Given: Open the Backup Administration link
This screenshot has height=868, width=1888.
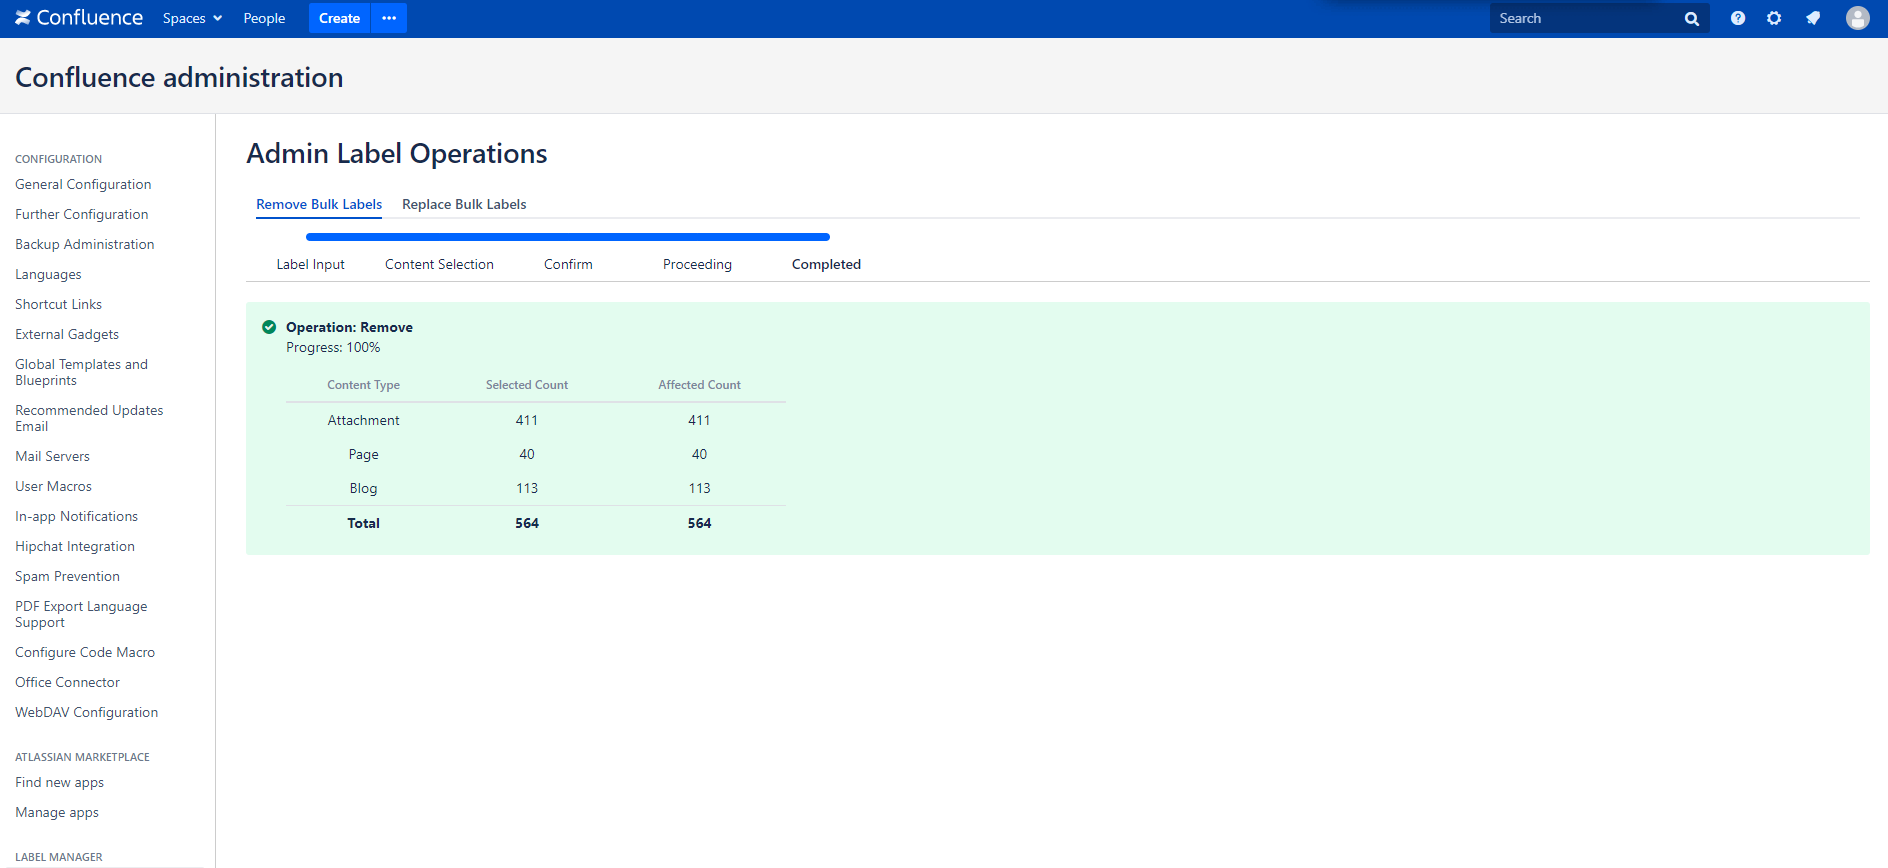Looking at the screenshot, I should pyautogui.click(x=85, y=244).
